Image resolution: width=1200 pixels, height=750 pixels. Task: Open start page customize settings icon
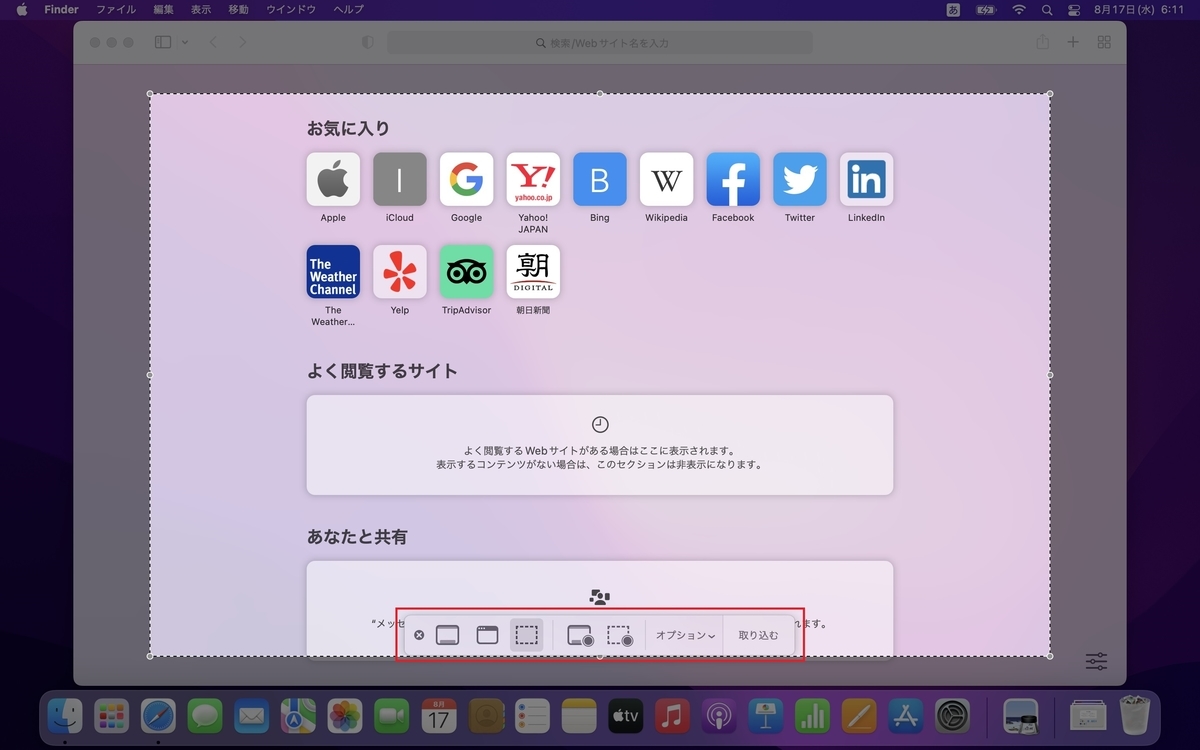tap(1096, 661)
